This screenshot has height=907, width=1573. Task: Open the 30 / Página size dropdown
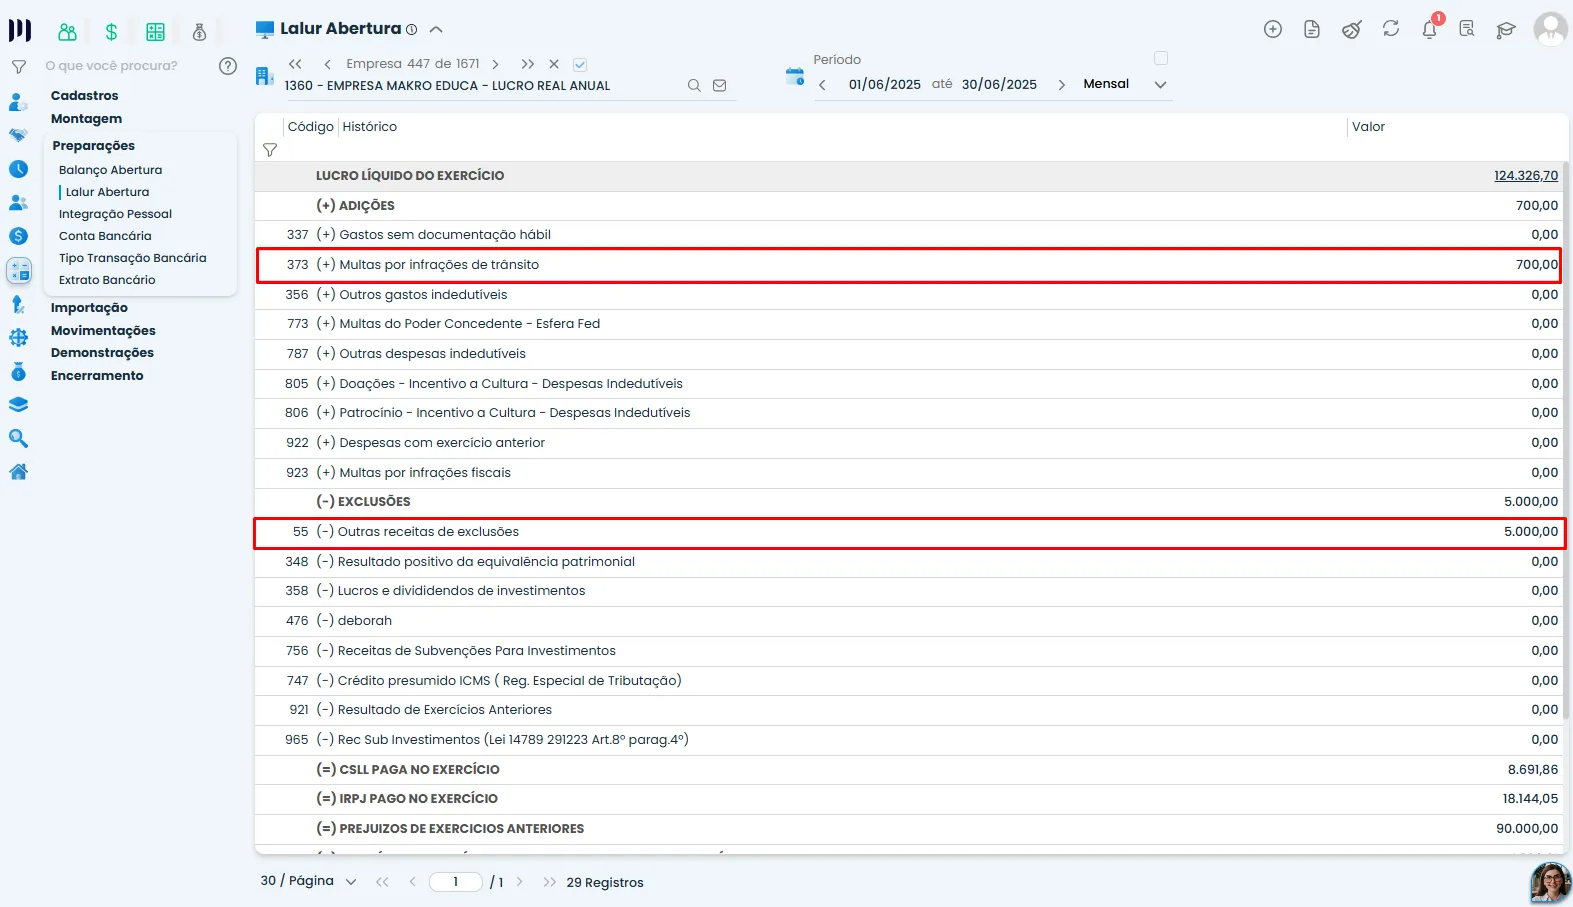[x=350, y=882]
